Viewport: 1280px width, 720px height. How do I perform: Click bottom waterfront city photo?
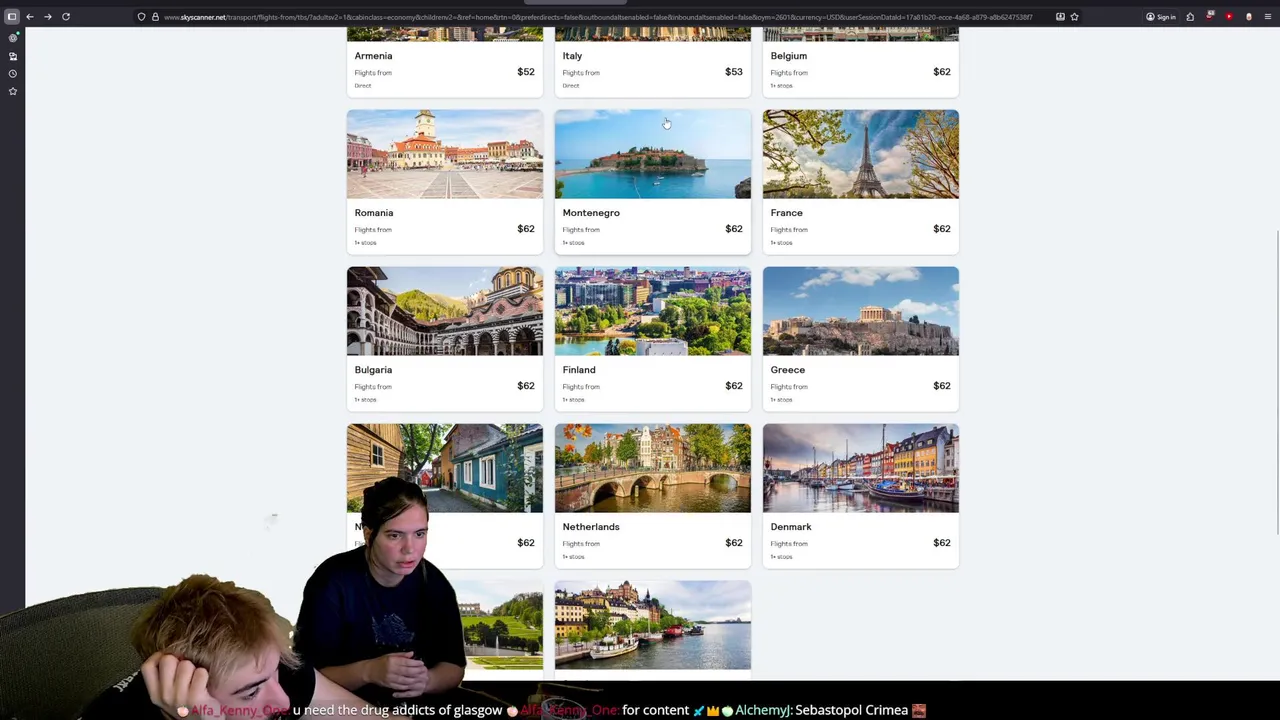pos(653,625)
